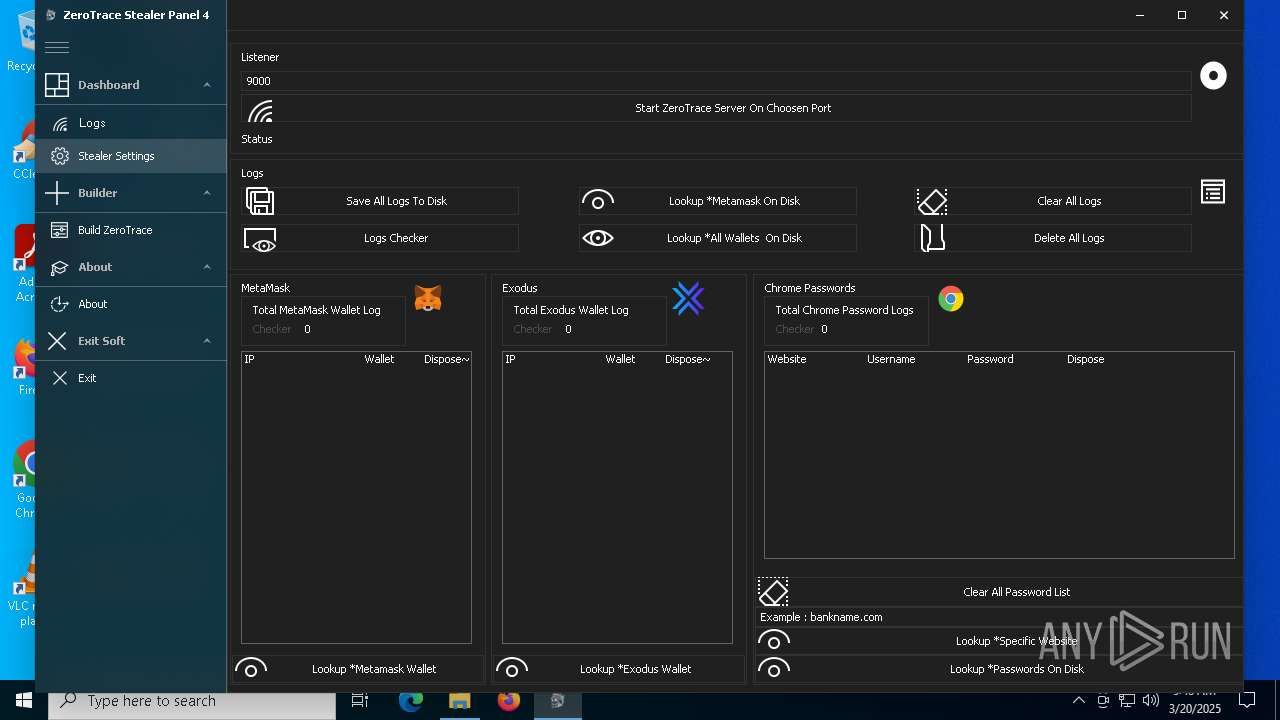This screenshot has height=720, width=1280.
Task: Select Stealer Settings in the sidebar
Action: tap(131, 156)
